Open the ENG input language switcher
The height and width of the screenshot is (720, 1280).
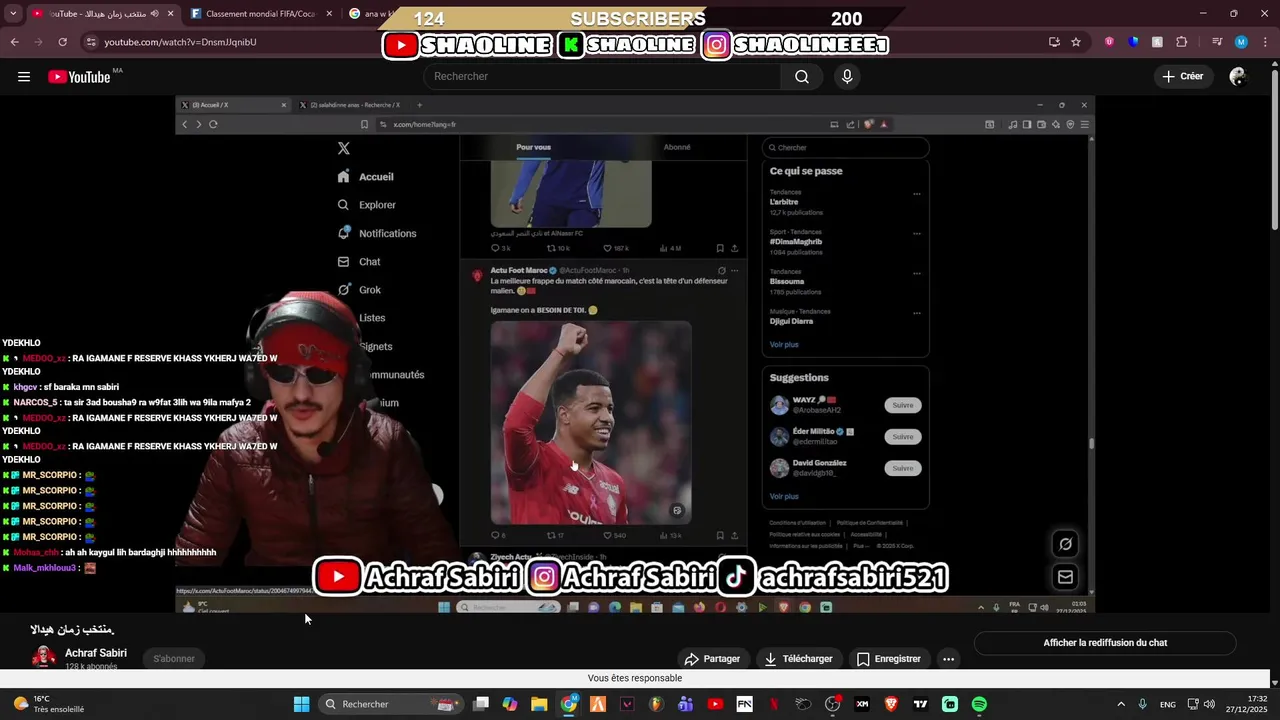click(1168, 704)
